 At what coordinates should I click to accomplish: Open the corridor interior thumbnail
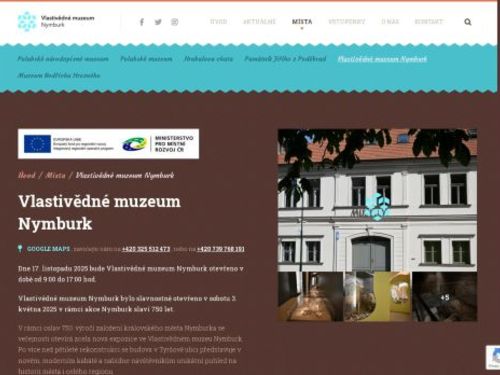[x=310, y=296]
